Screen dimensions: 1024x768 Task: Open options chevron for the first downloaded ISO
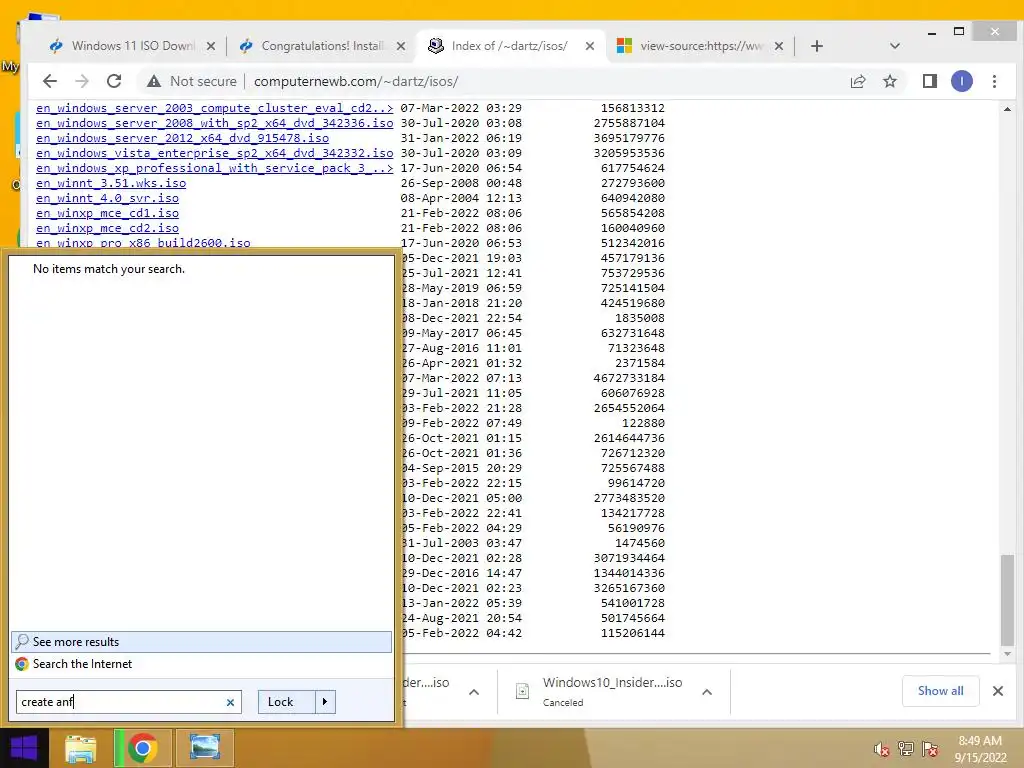pos(474,692)
